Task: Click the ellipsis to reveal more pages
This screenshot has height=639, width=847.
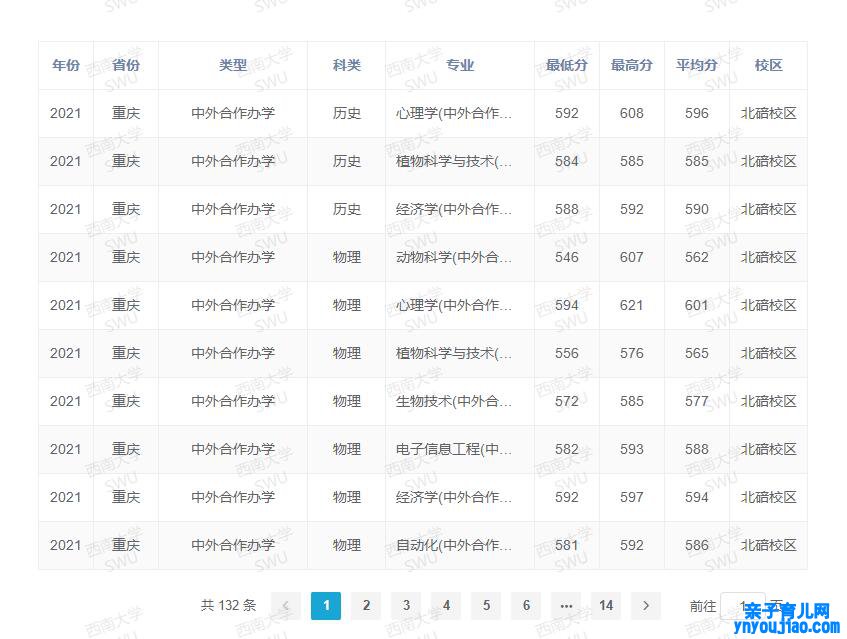Action: point(566,605)
